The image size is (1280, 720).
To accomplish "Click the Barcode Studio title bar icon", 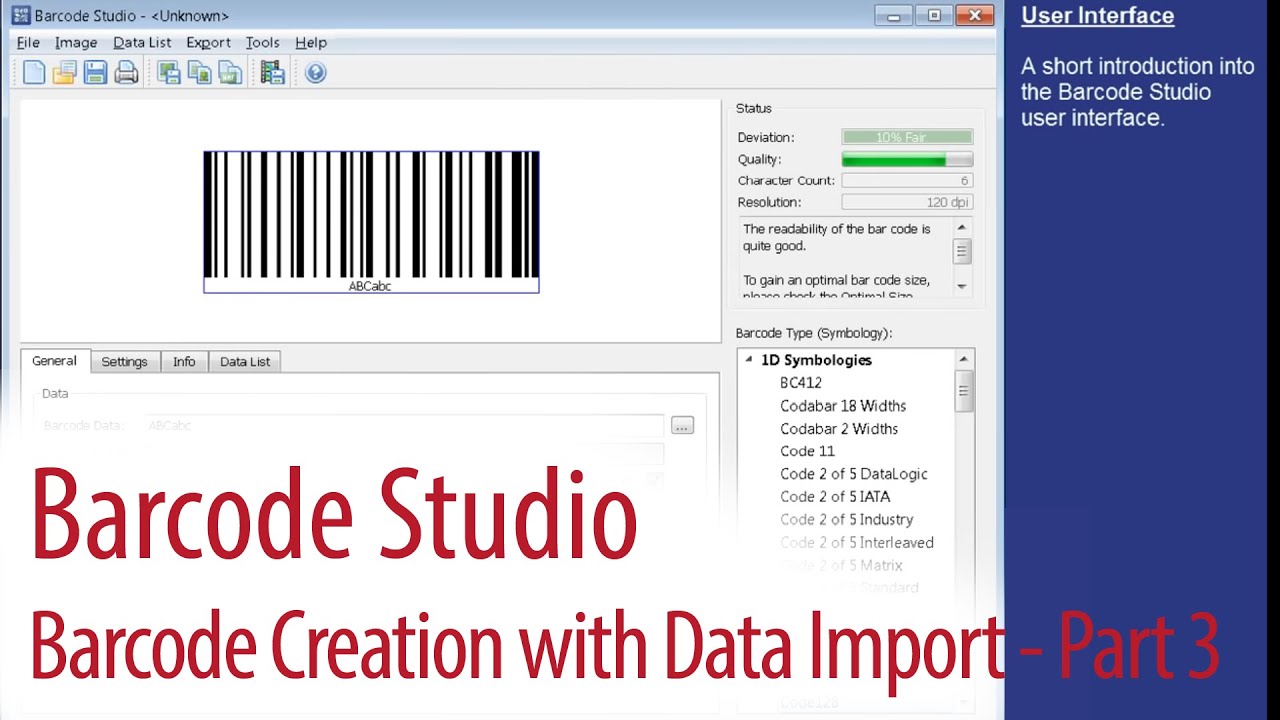I will (x=20, y=15).
